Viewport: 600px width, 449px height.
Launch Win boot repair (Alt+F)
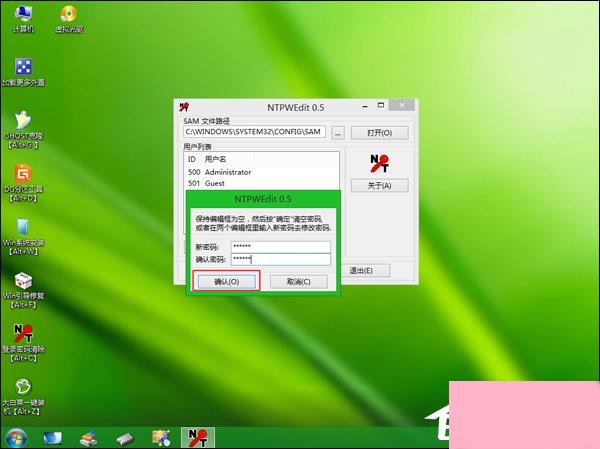(24, 290)
